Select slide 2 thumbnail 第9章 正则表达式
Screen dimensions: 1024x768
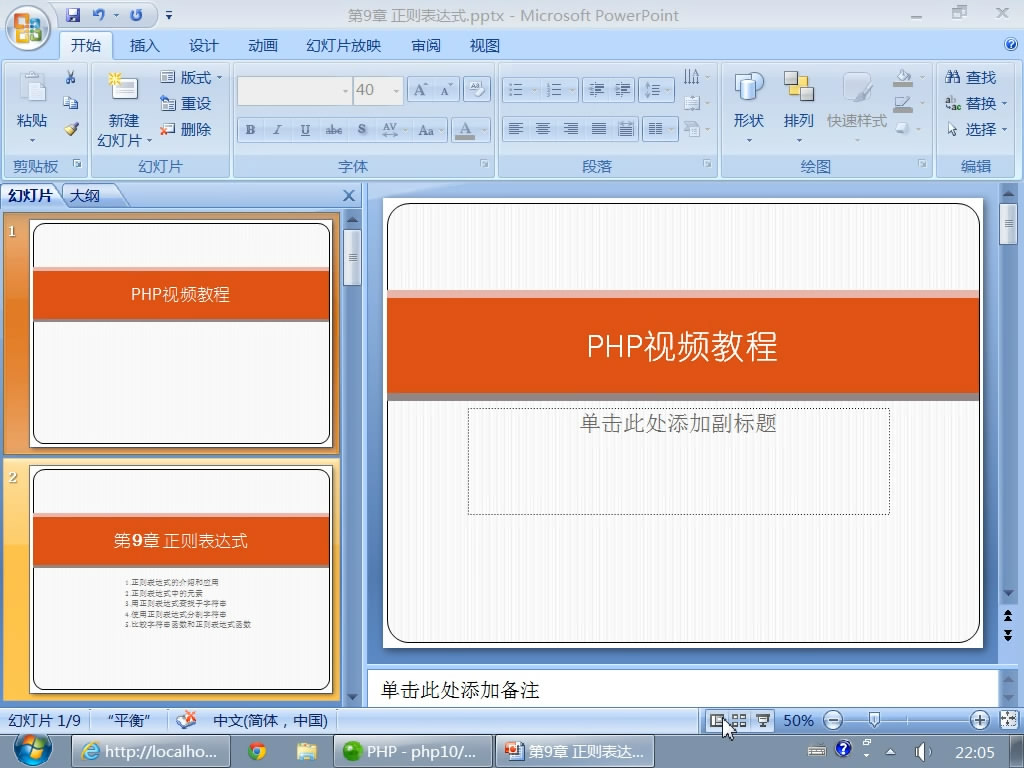tap(181, 579)
